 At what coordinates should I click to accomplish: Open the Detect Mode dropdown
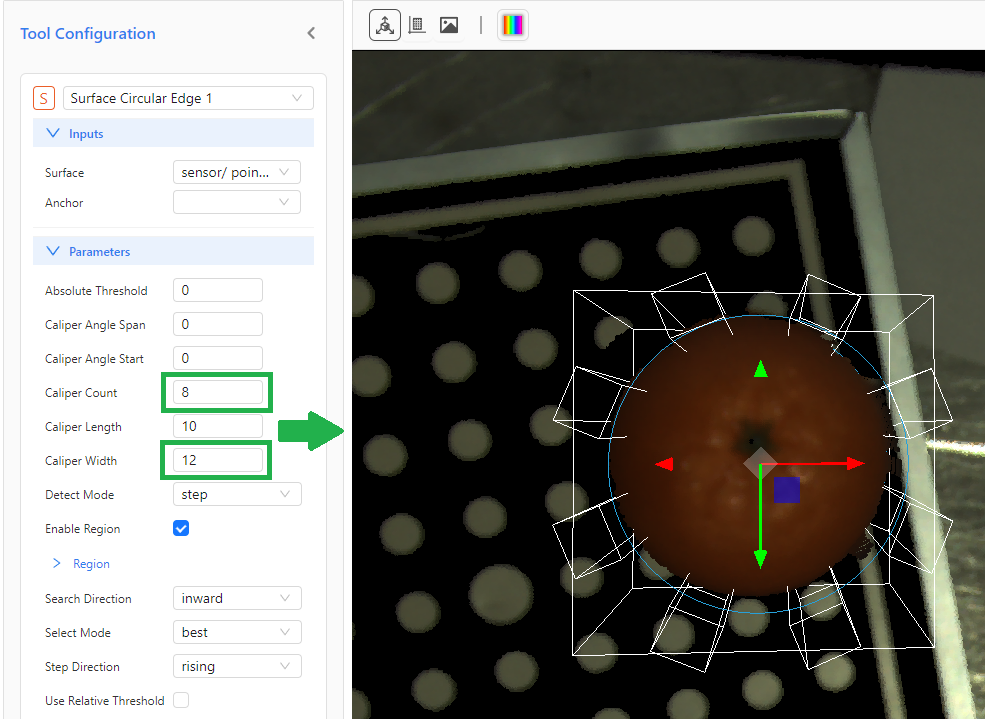pyautogui.click(x=237, y=494)
